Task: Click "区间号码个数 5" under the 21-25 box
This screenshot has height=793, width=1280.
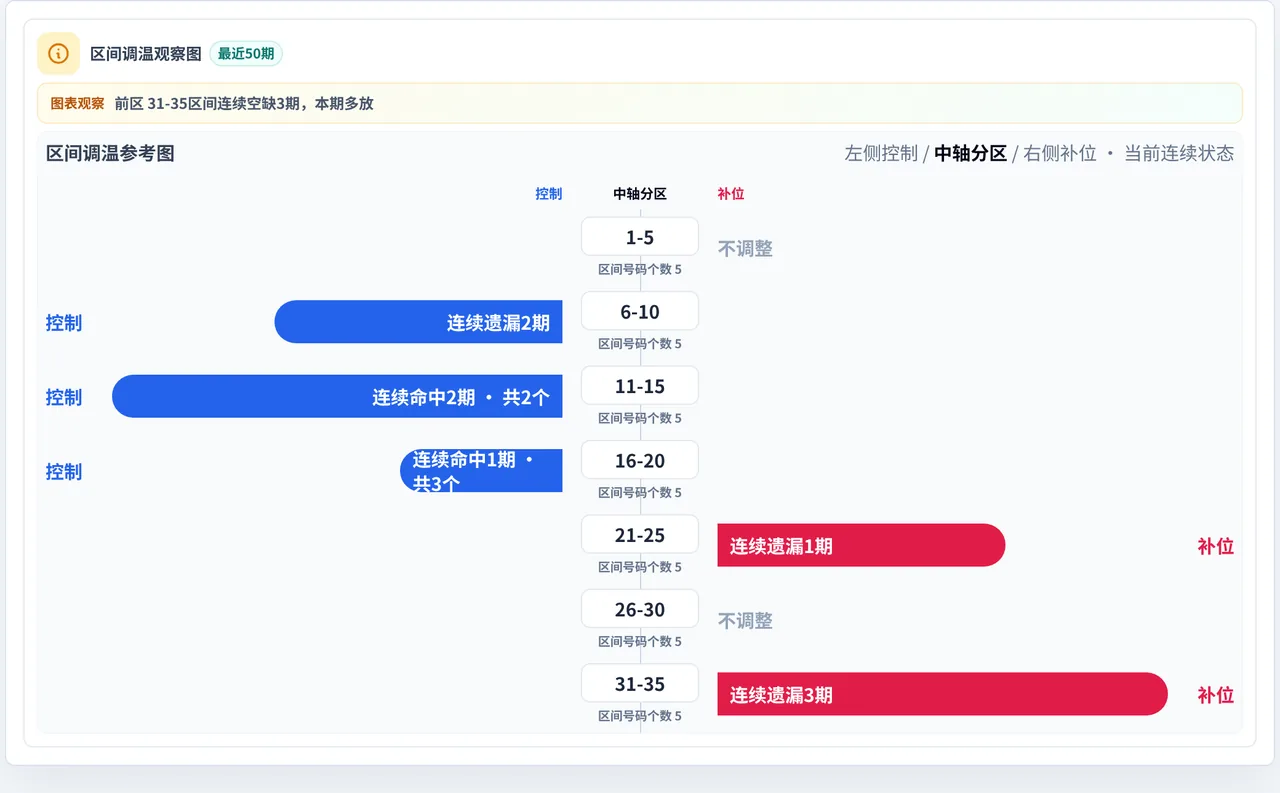Action: click(x=640, y=567)
